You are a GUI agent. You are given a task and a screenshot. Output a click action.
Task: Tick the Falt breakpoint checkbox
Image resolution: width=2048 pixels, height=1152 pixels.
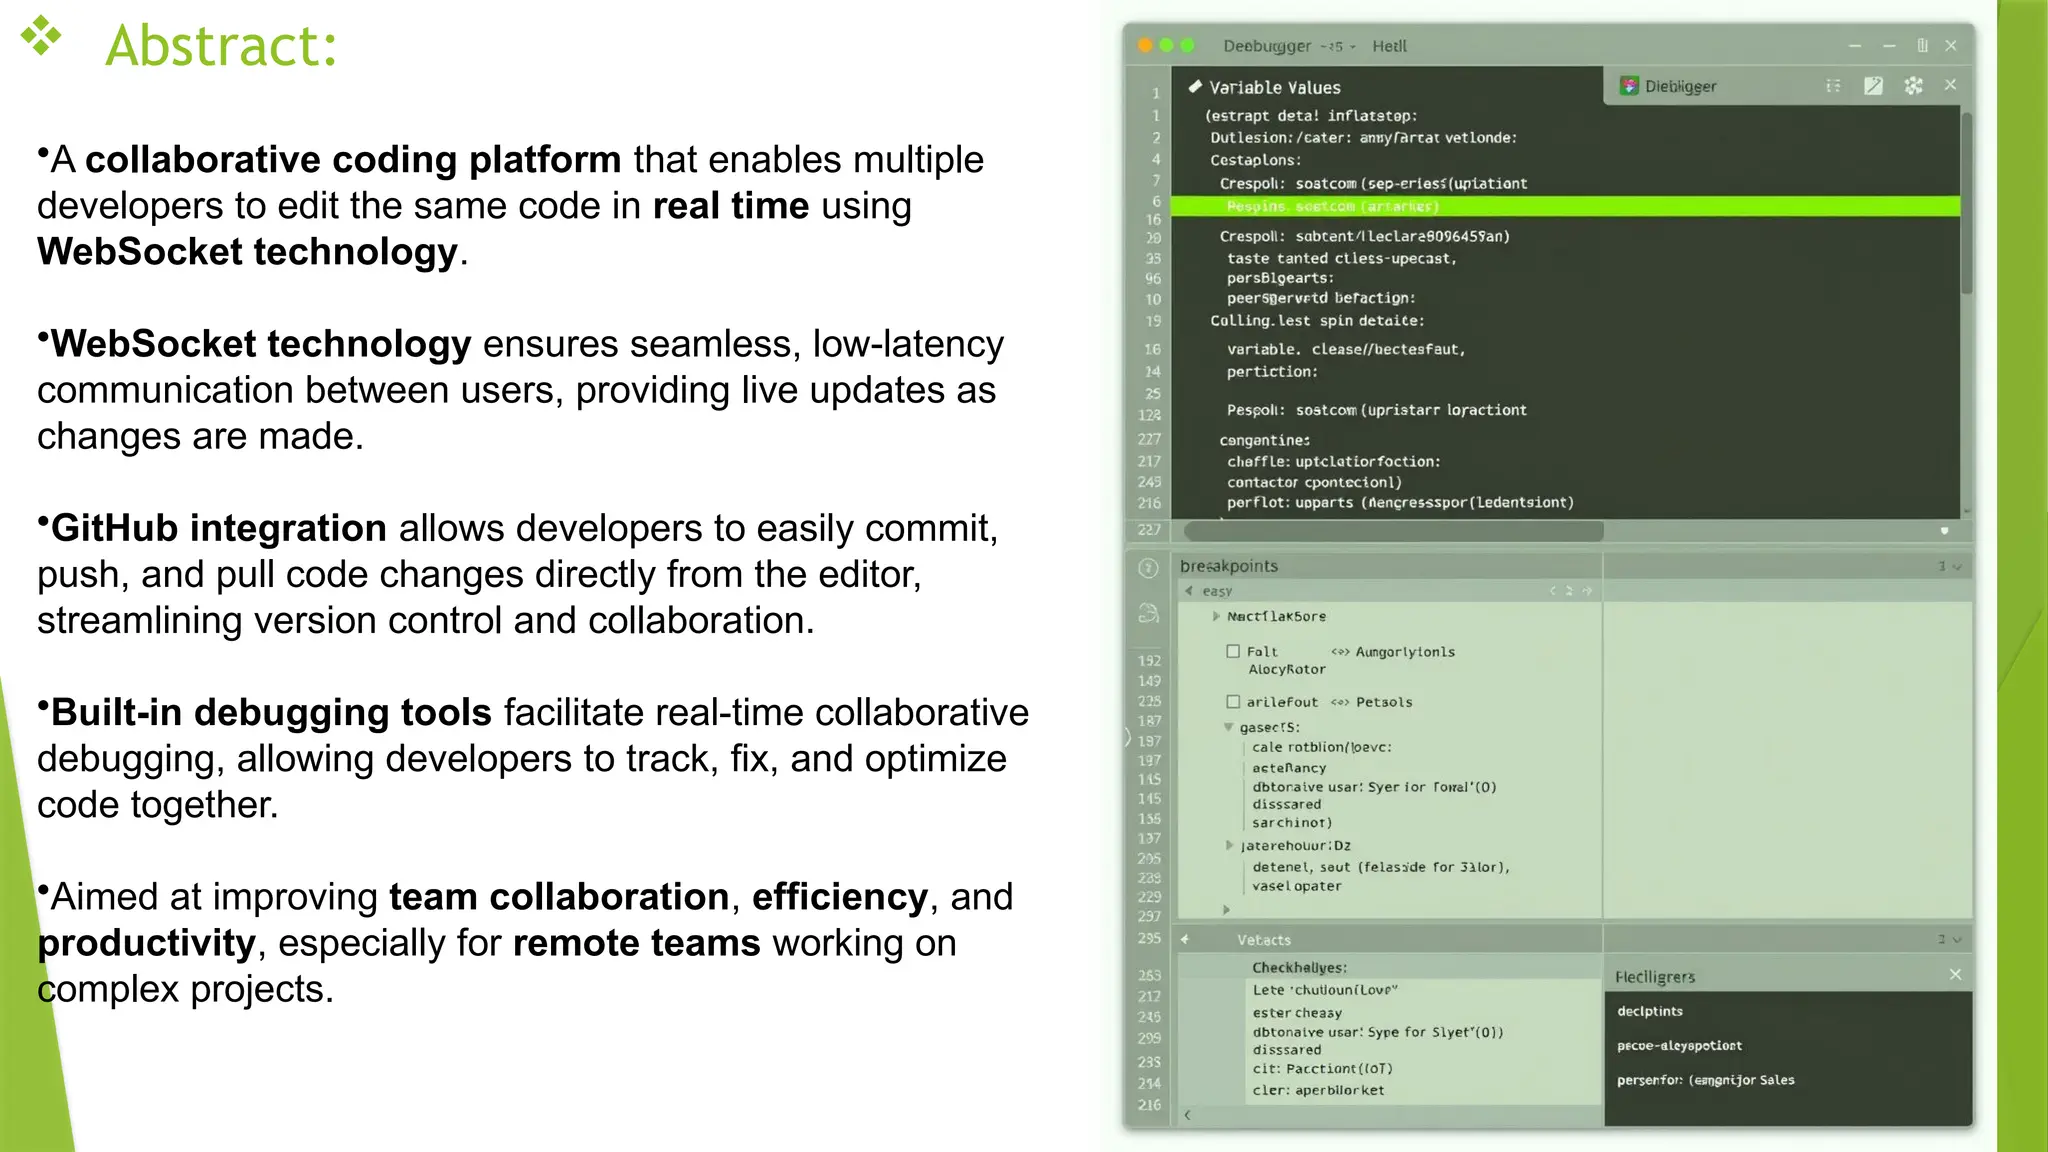pos(1233,651)
